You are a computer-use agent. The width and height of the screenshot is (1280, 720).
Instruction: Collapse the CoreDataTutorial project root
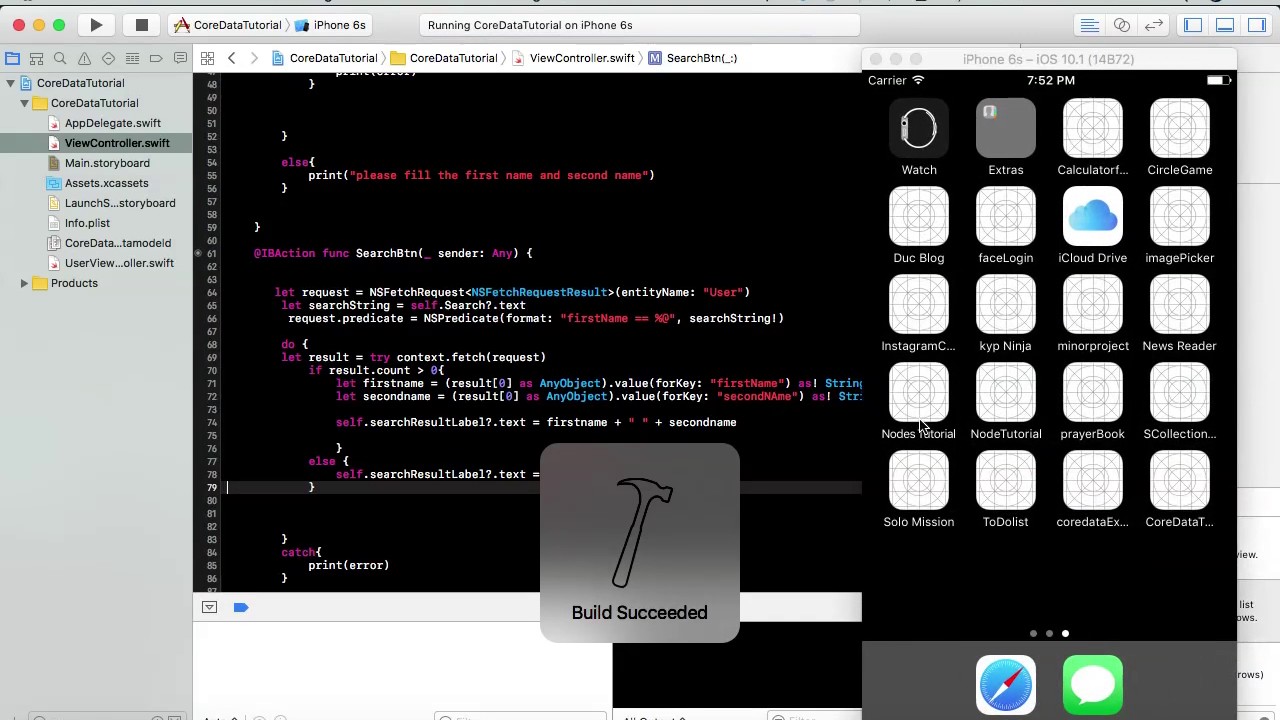pyautogui.click(x=10, y=83)
